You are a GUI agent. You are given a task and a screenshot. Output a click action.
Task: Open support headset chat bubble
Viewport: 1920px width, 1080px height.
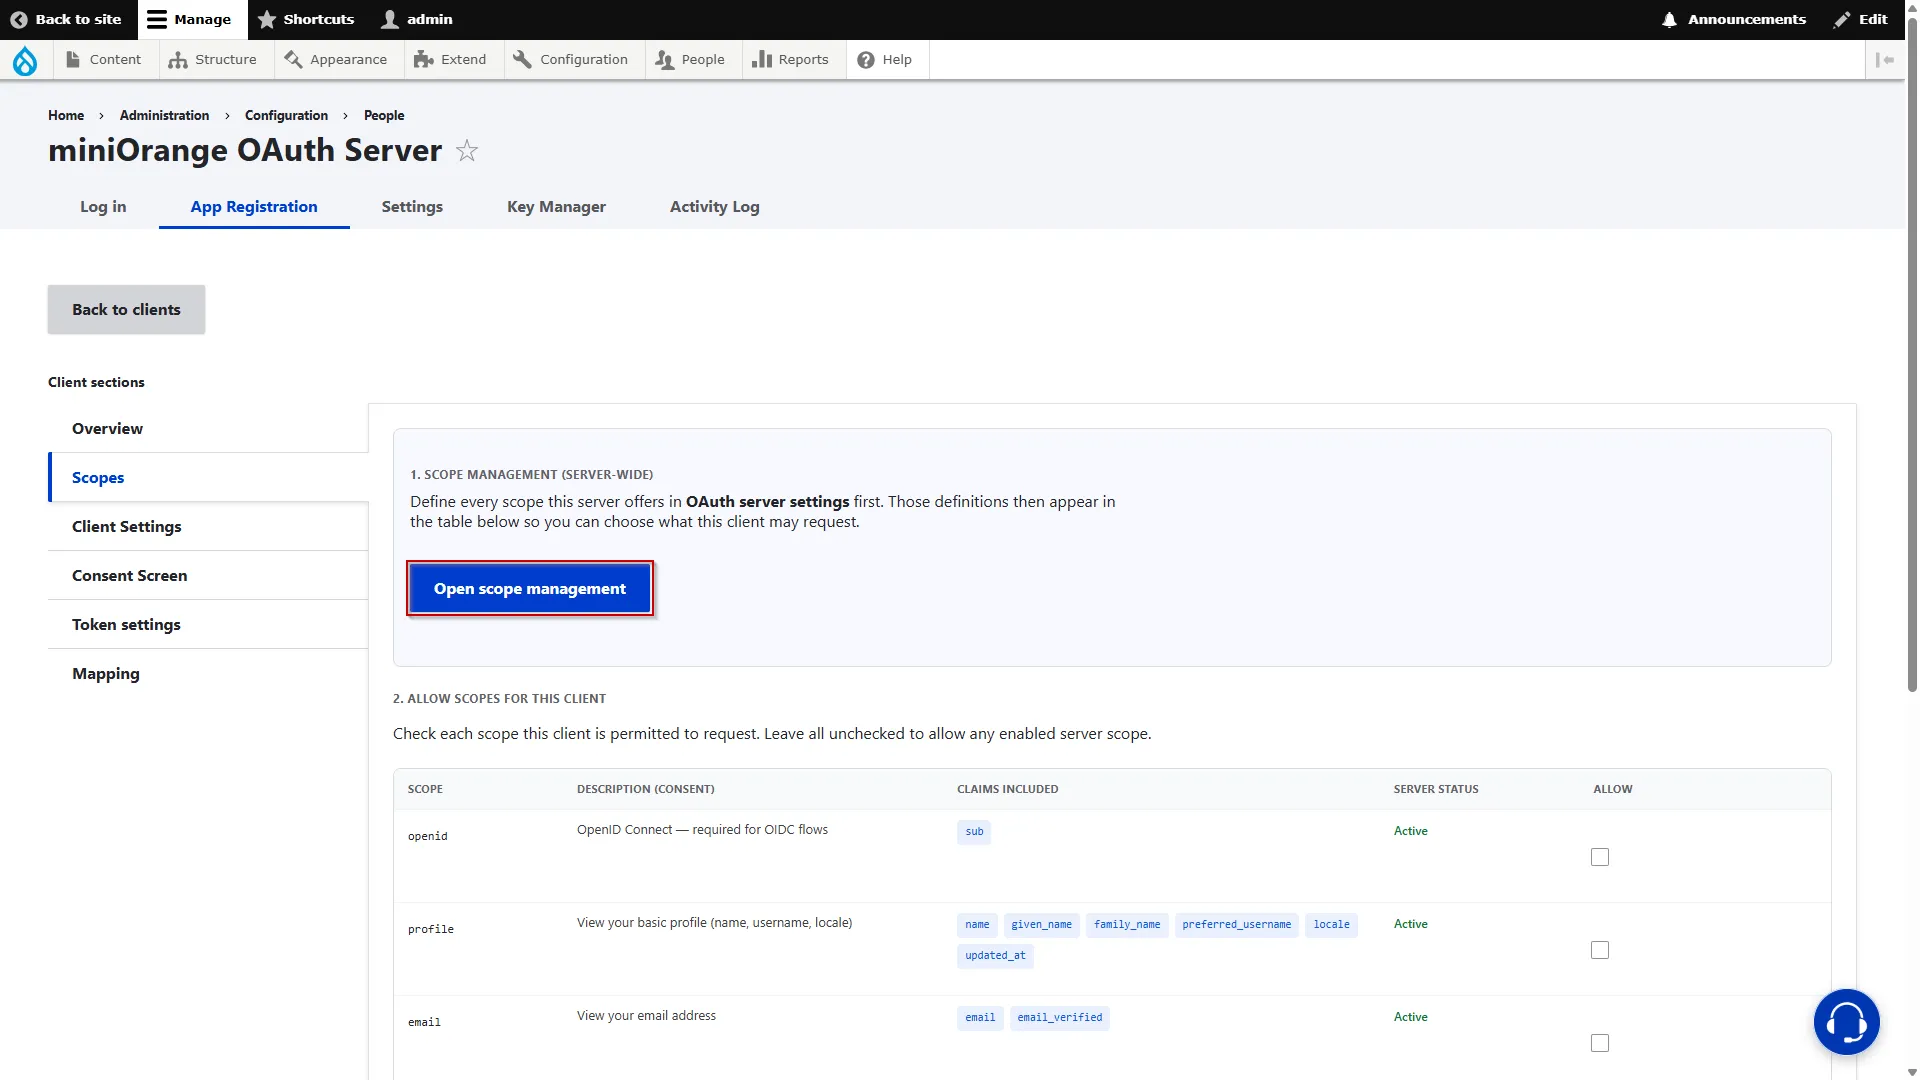click(1847, 1022)
